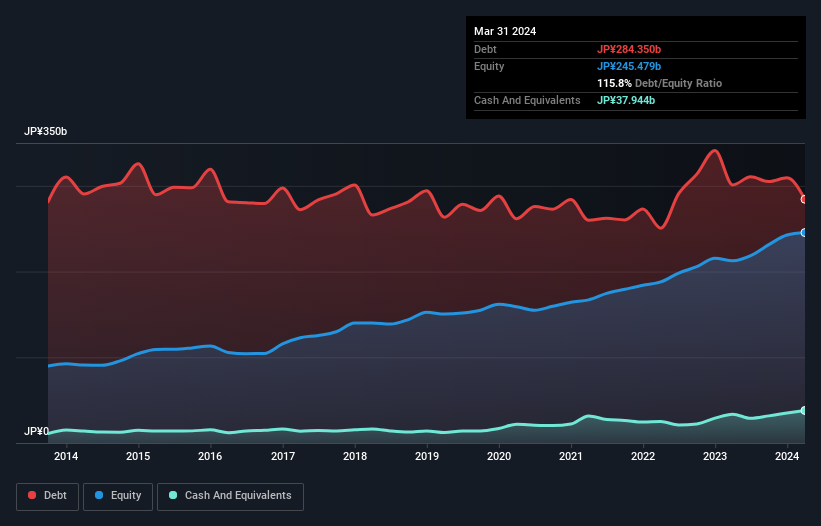The height and width of the screenshot is (526, 821).
Task: Click the Debt row label in tooltip
Action: [x=485, y=49]
